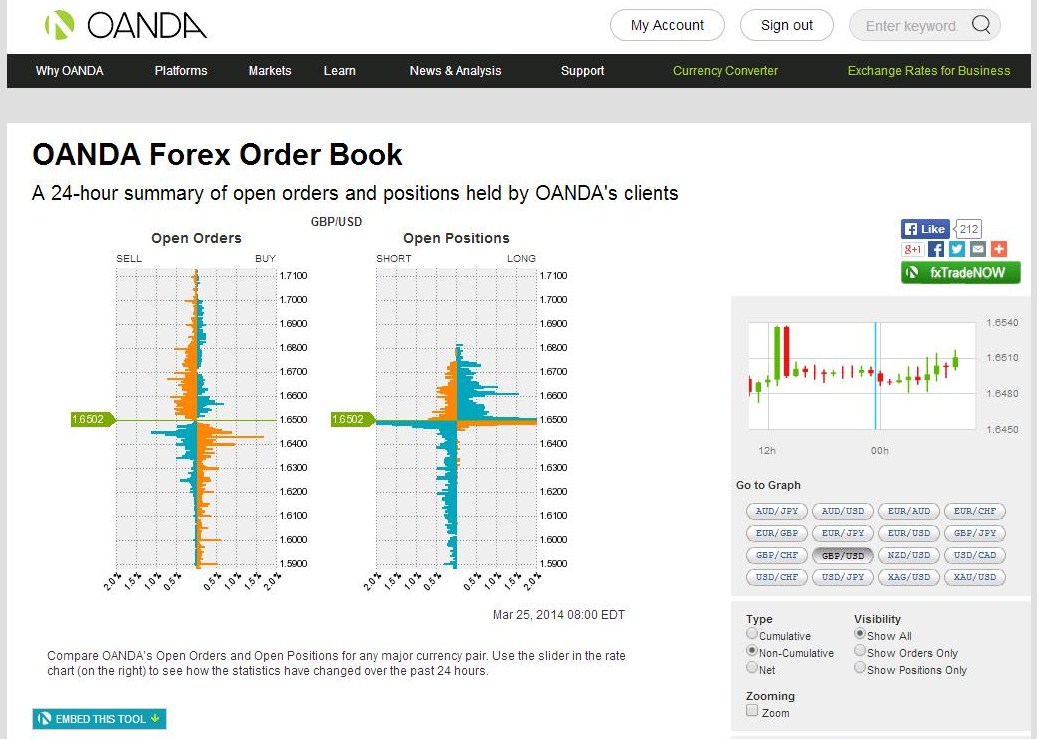
Task: Go to the EUR/CHF graph
Action: click(975, 511)
